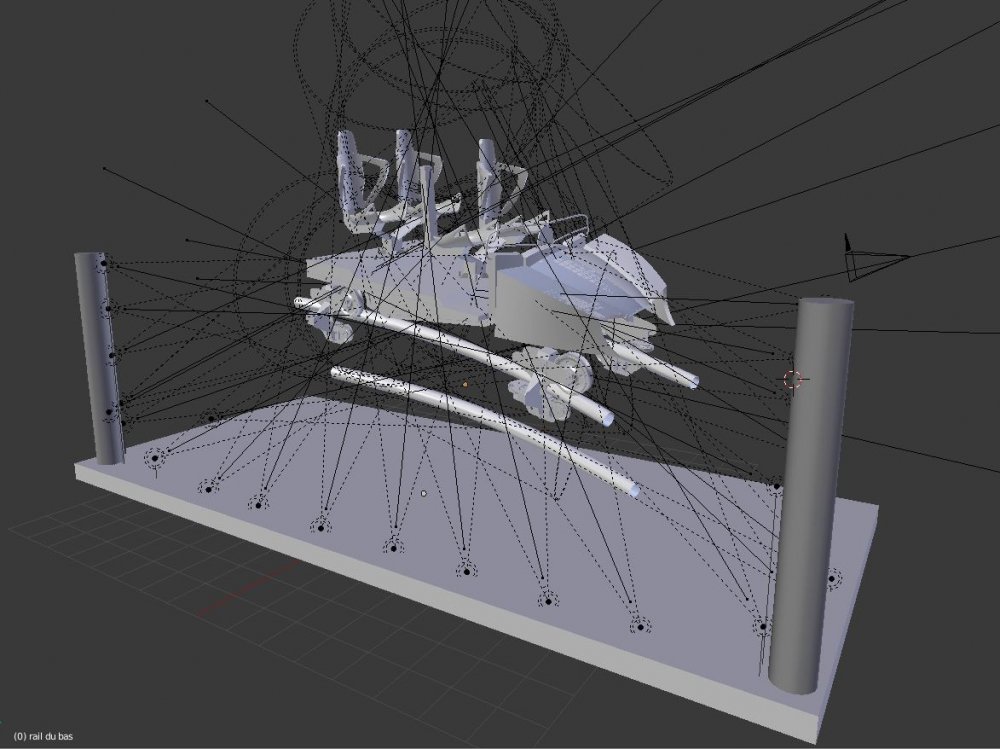Click the orange origin dot between rails
Viewport: 1000px width, 749px height.
coord(465,382)
